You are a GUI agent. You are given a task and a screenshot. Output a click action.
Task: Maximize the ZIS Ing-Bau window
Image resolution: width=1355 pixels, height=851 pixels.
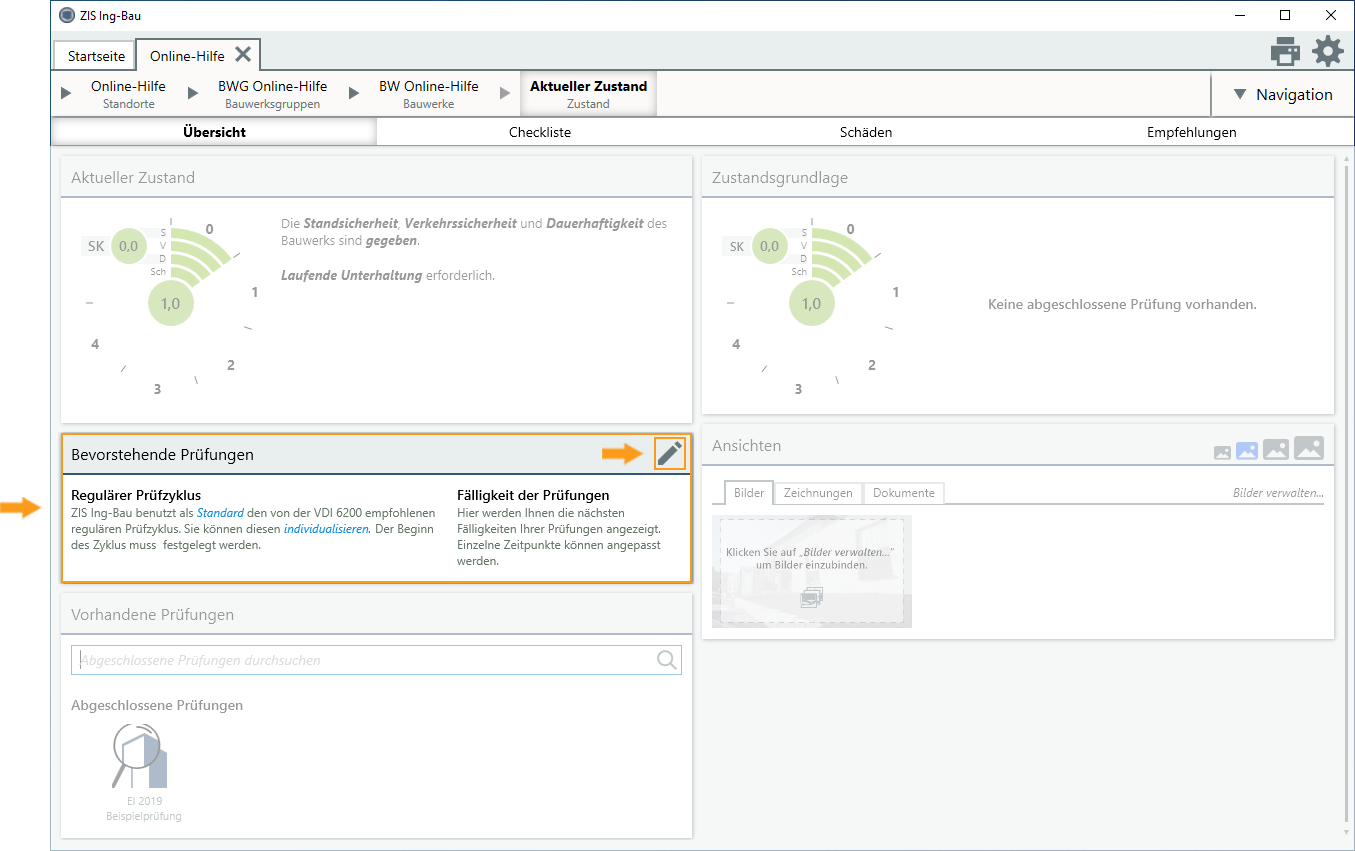coord(1285,15)
